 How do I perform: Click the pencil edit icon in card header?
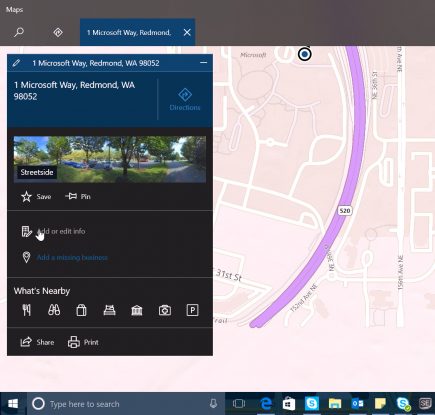pos(16,63)
